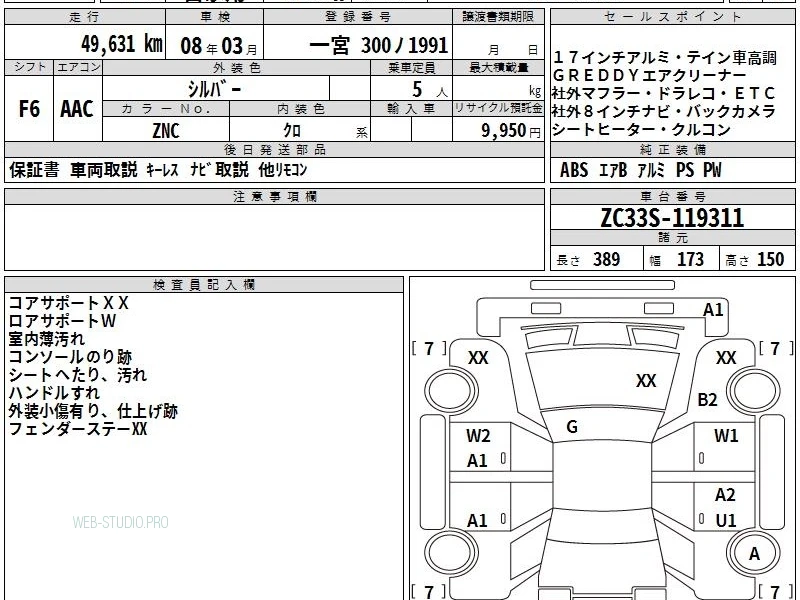Viewport: 800px width, 600px height.
Task: Click the note コンソールのり跡
Action: [70, 357]
